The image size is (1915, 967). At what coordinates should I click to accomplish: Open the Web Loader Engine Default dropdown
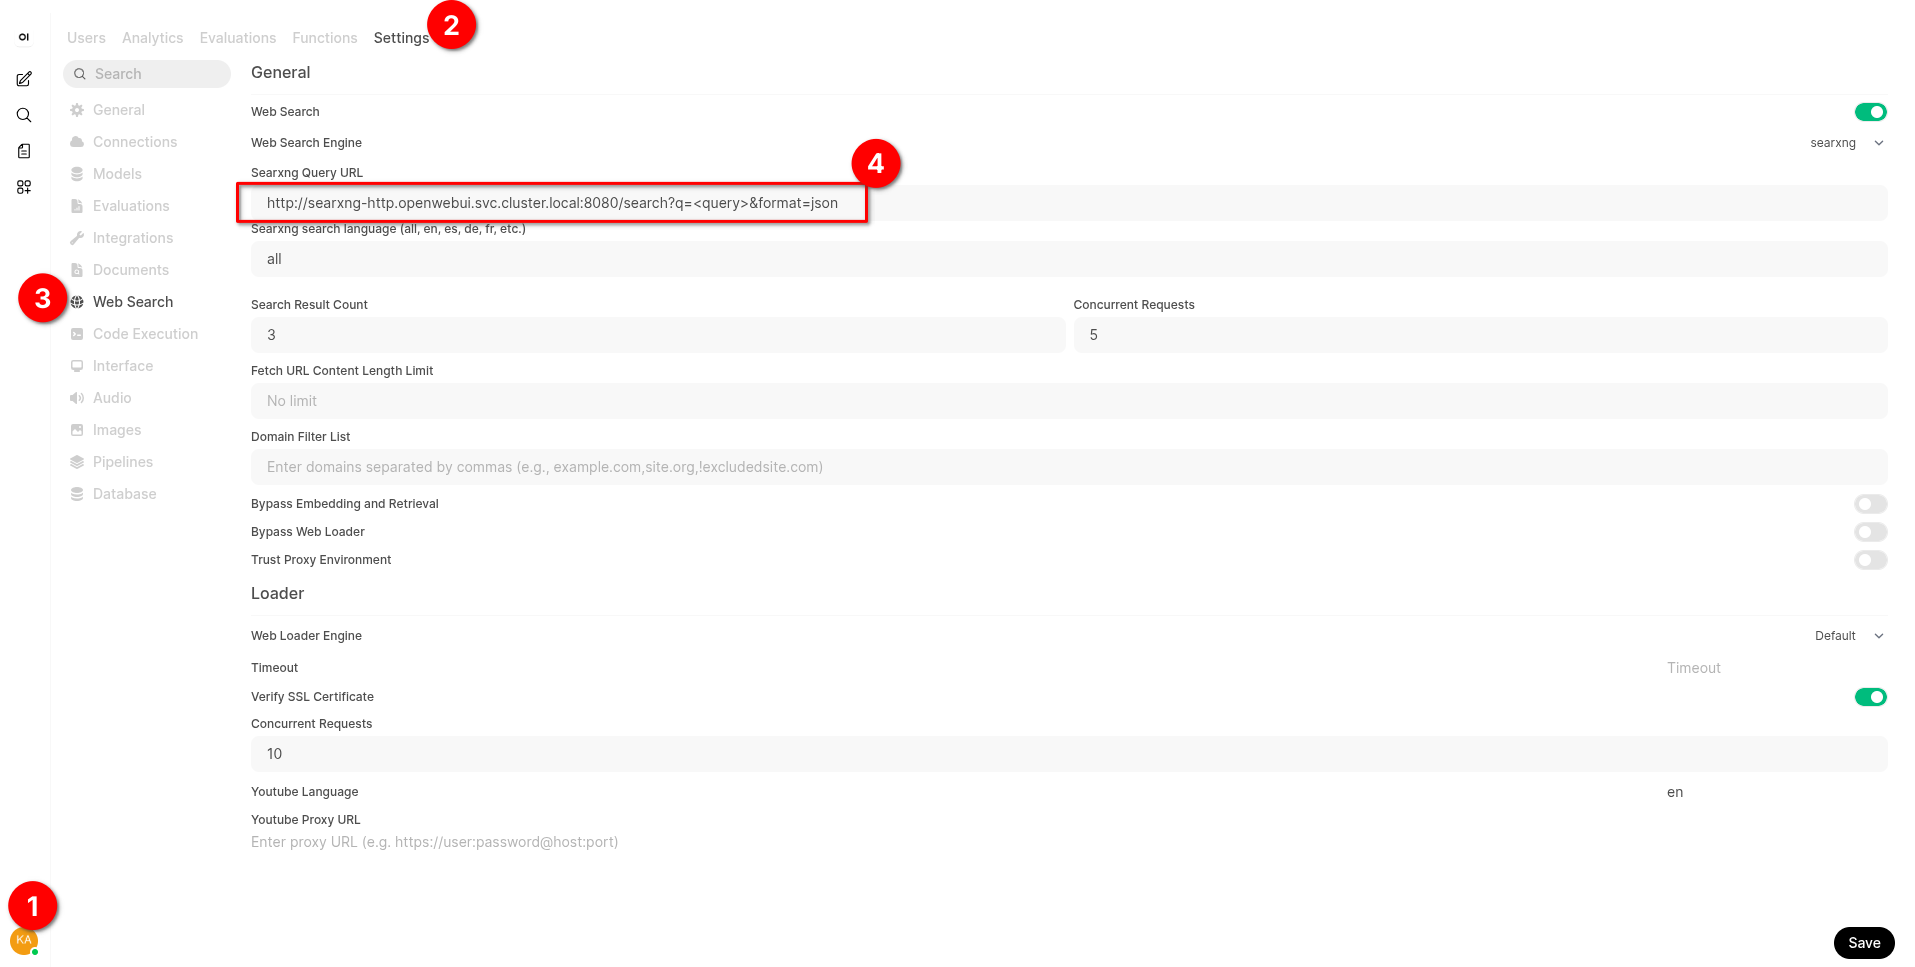coord(1849,636)
